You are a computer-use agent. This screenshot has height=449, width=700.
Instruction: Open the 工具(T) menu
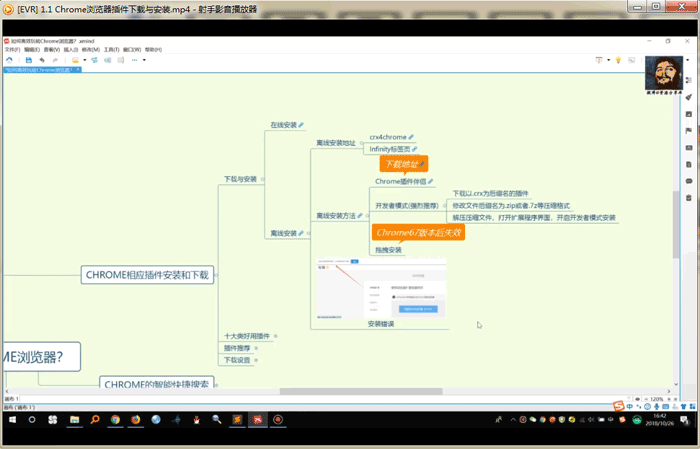click(112, 50)
